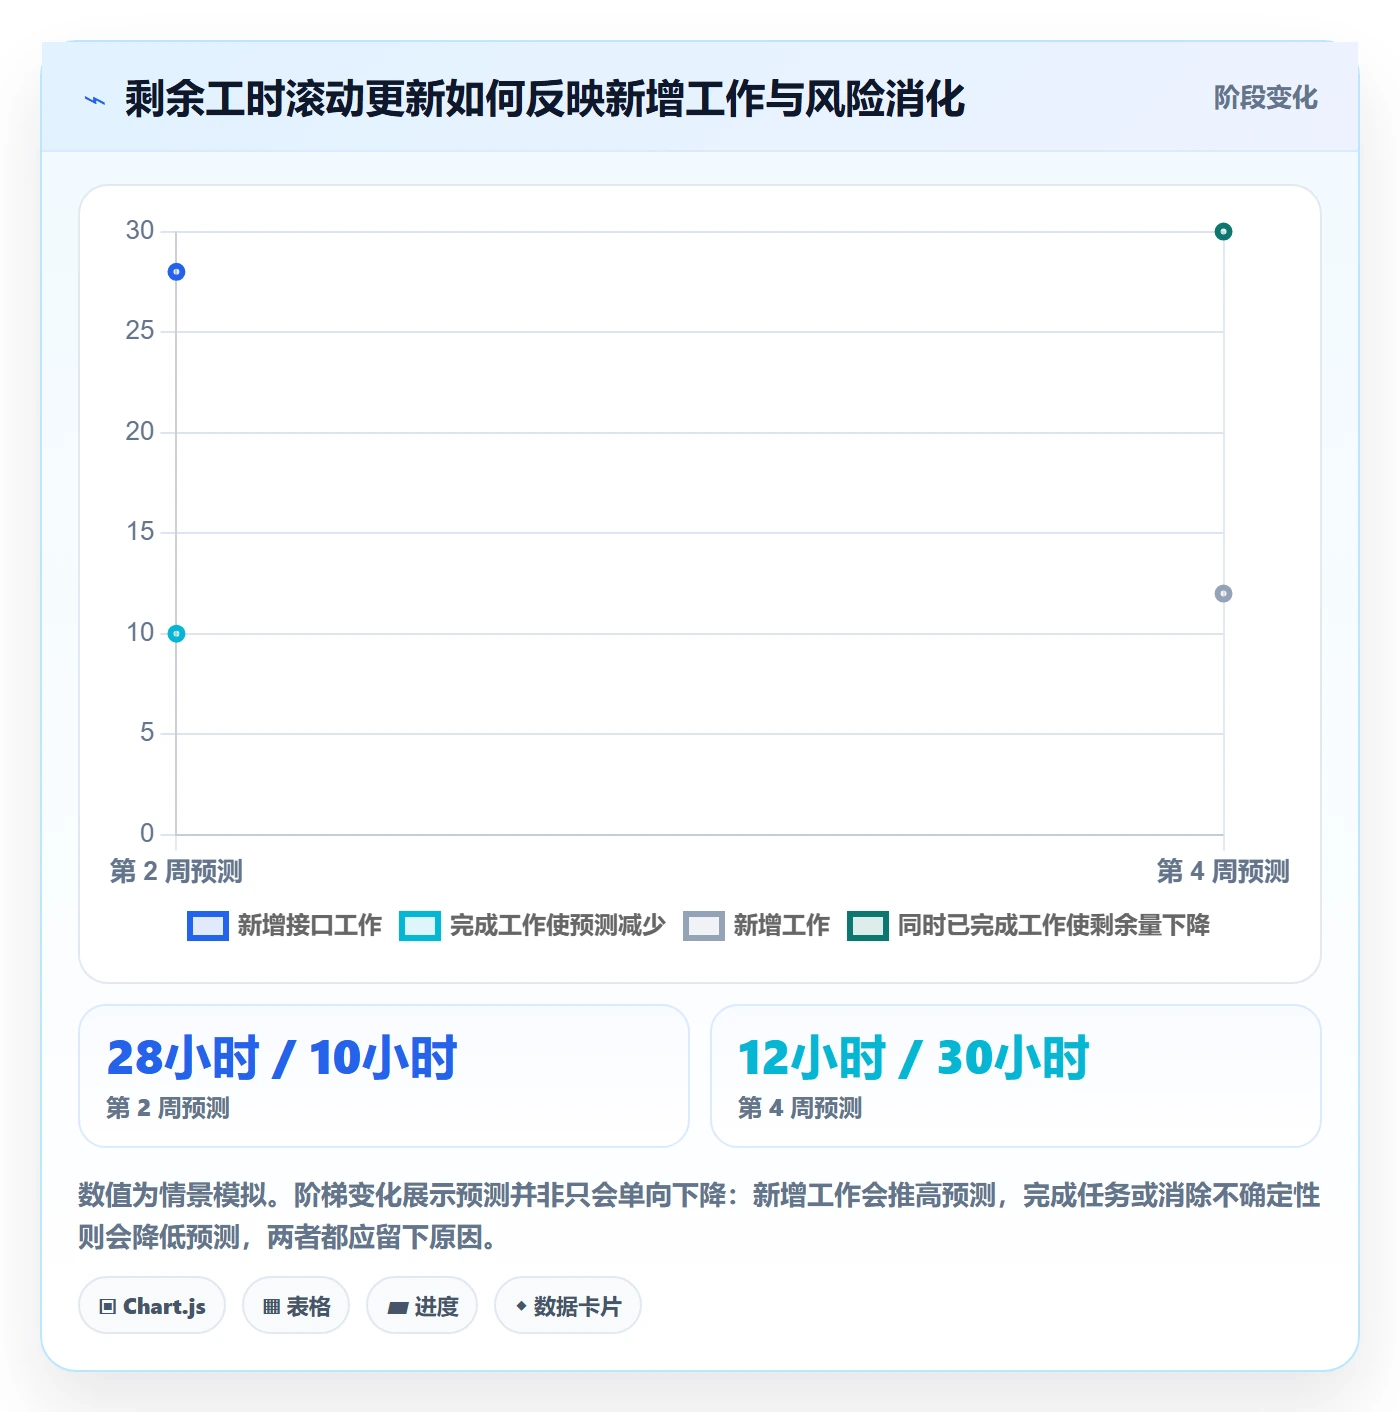Click the gray data point at 12
The image size is (1400, 1412).
coord(1223,594)
